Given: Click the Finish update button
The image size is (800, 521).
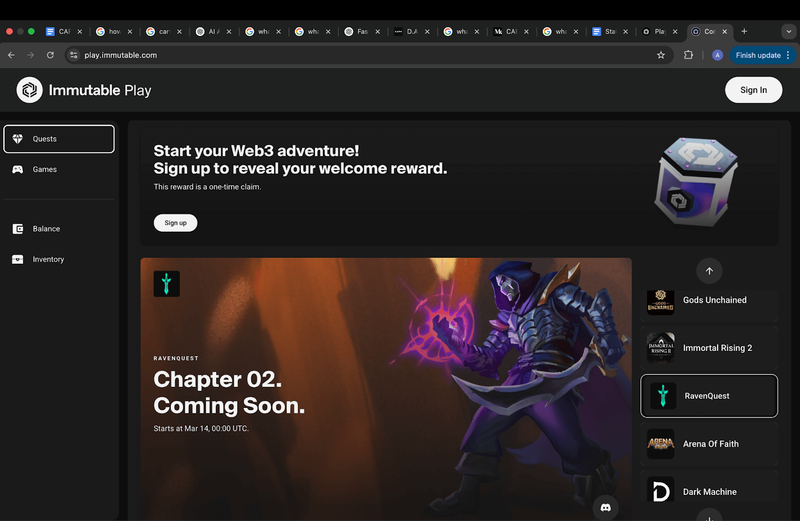Looking at the screenshot, I should 762,55.
